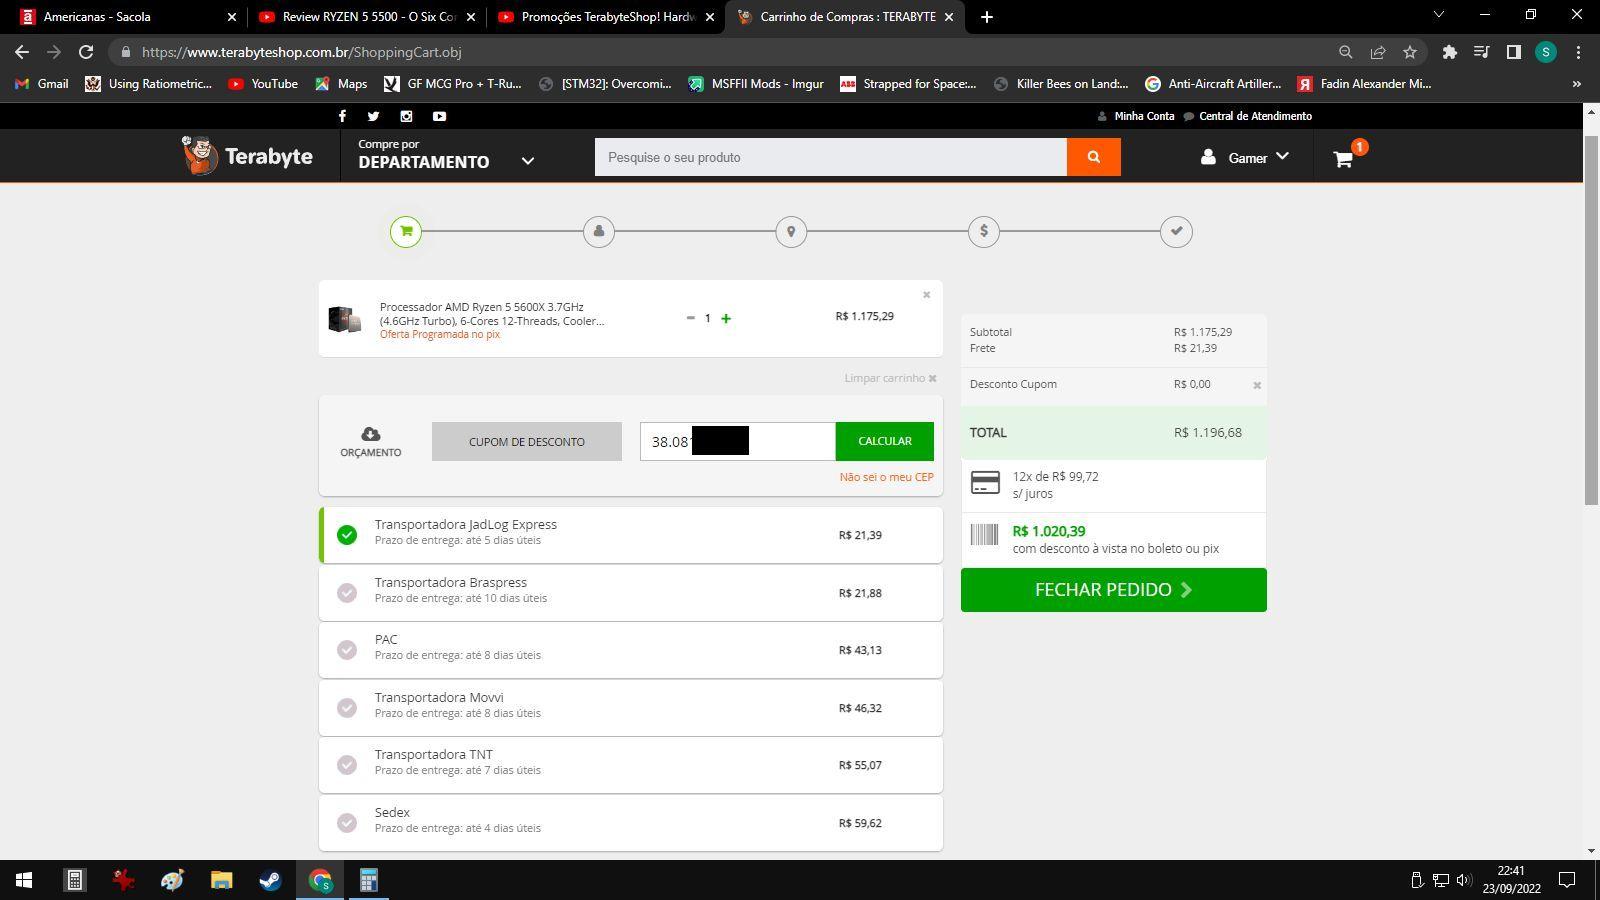
Task: Decrease product quantity with minus
Action: [x=690, y=318]
